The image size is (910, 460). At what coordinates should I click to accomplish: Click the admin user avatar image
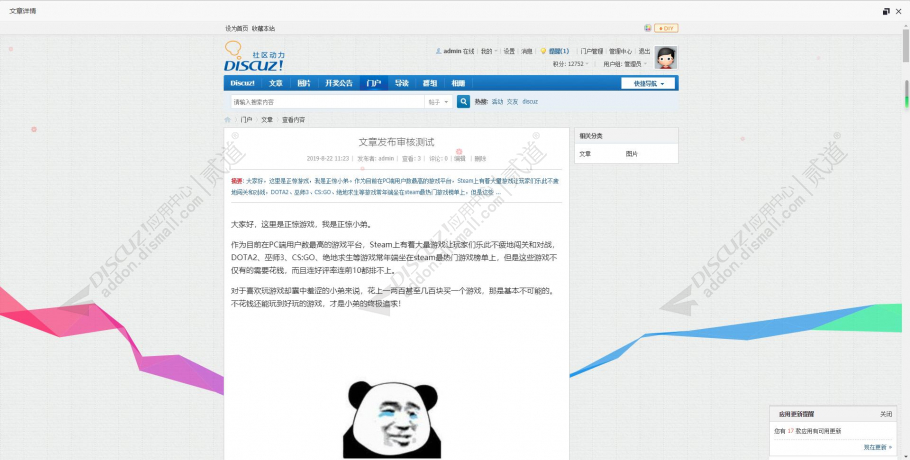(666, 57)
